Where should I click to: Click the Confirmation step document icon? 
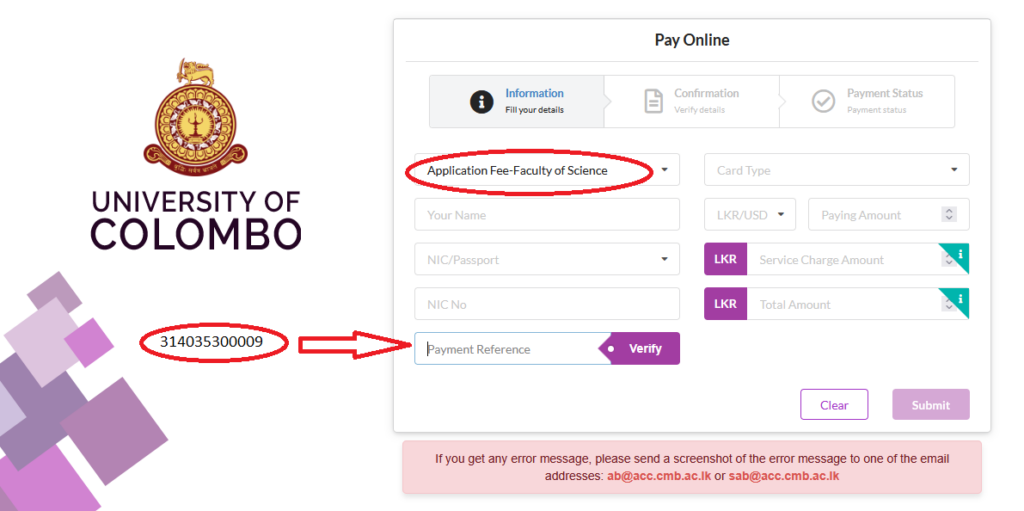[654, 102]
